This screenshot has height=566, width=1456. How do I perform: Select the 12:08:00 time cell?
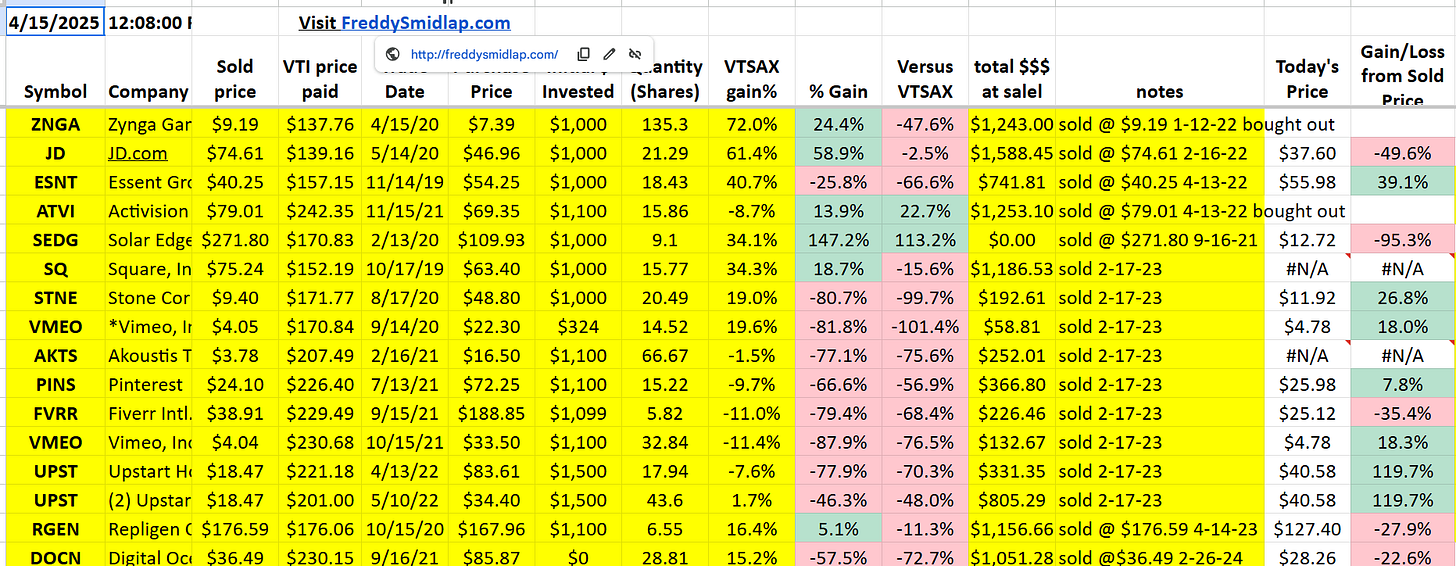150,23
